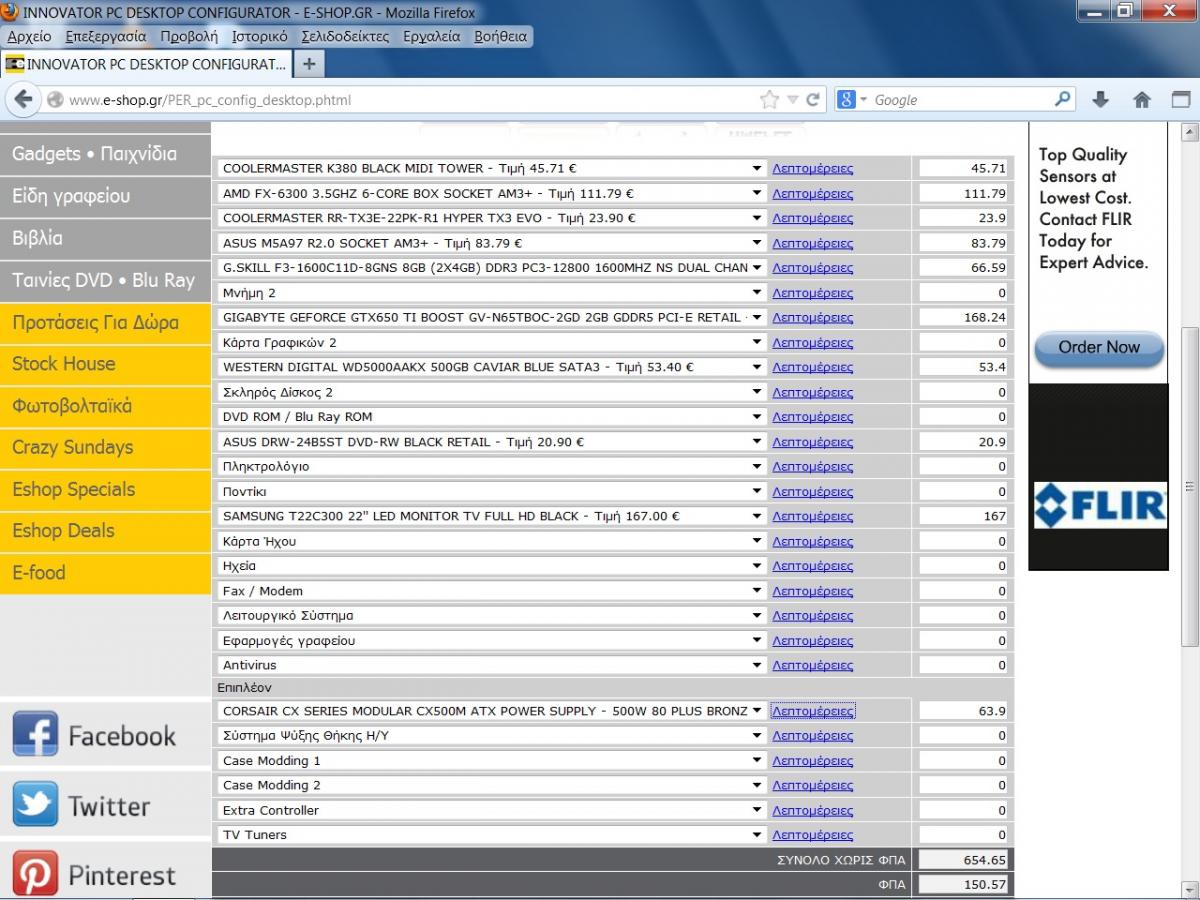Open the Twitter bird icon
The width and height of the screenshot is (1200, 900).
coord(35,805)
